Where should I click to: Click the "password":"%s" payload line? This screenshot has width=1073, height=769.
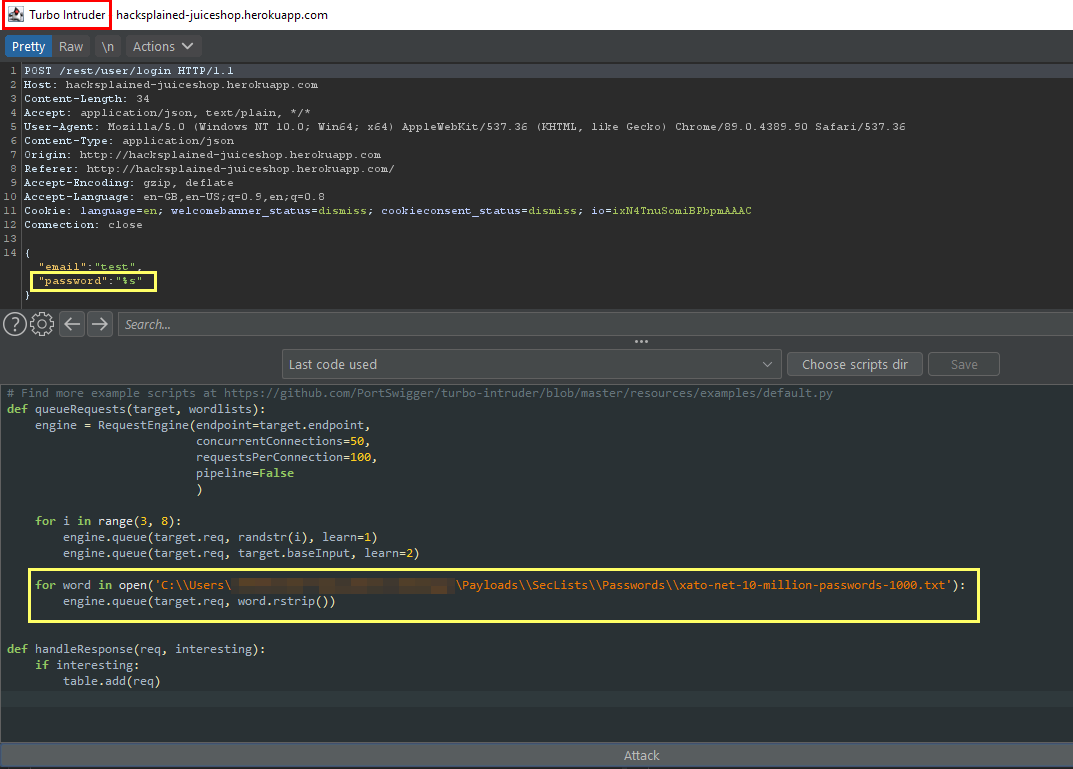click(x=90, y=281)
